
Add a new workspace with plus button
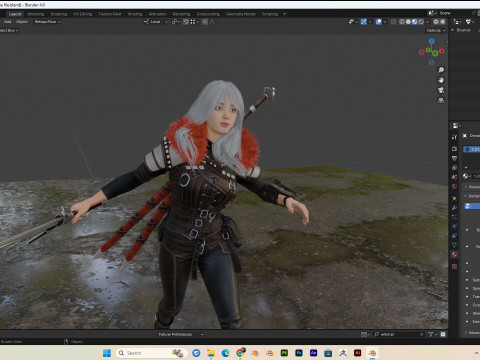click(x=284, y=14)
